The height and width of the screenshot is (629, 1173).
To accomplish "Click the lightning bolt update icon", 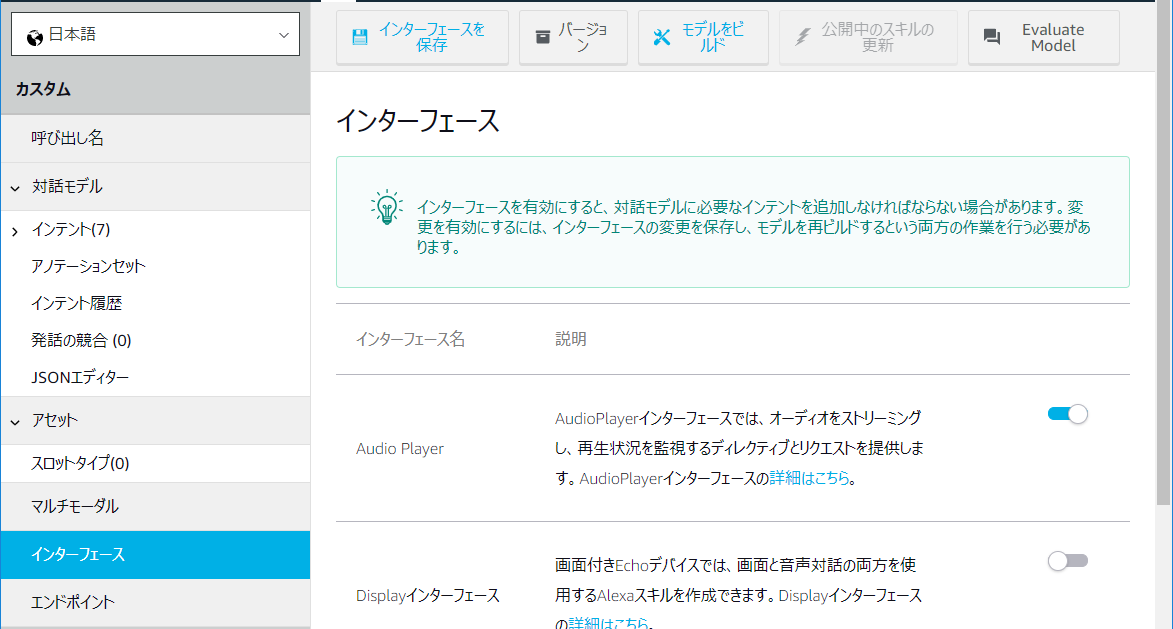I will (802, 37).
